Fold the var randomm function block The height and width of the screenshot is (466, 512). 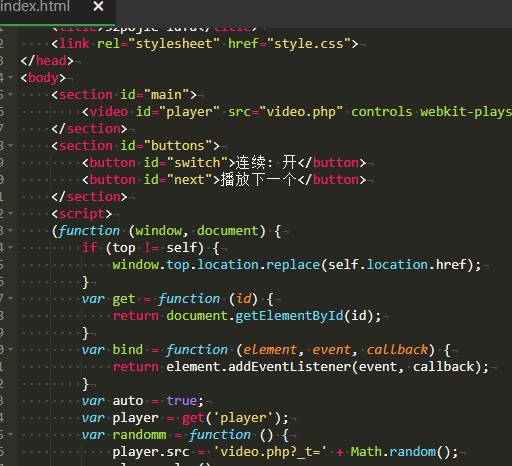(x=11, y=434)
